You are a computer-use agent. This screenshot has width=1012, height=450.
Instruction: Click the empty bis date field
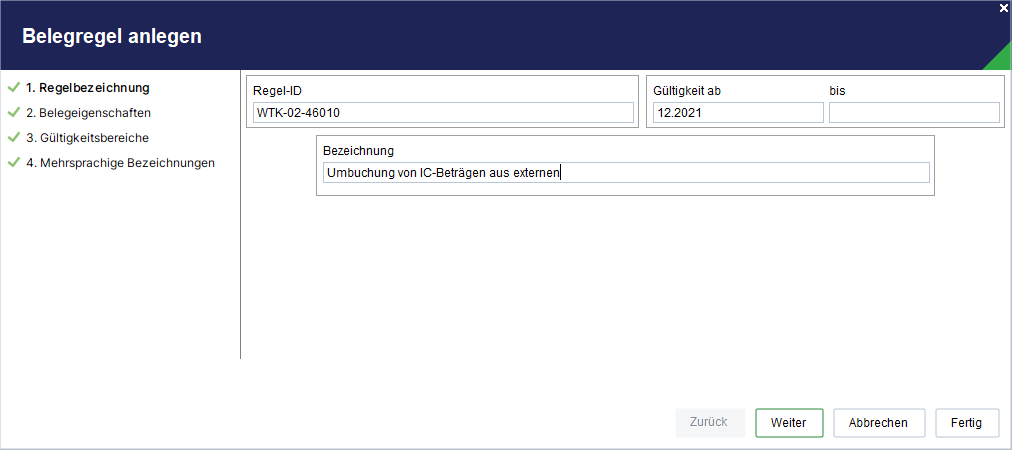pos(914,113)
